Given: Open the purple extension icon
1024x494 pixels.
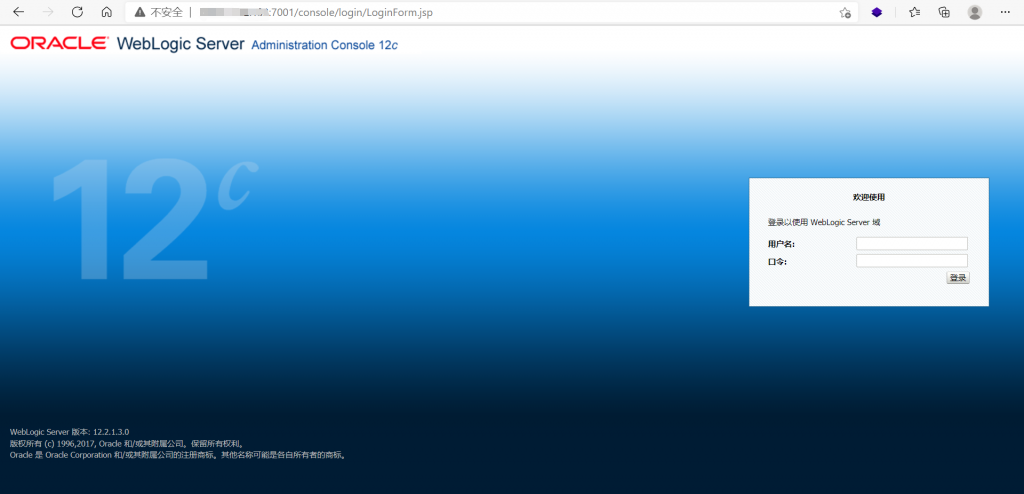Looking at the screenshot, I should point(876,12).
